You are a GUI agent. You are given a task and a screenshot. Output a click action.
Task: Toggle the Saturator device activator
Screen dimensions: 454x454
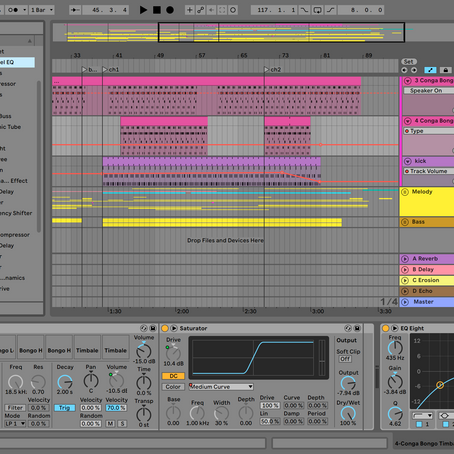tap(165, 328)
